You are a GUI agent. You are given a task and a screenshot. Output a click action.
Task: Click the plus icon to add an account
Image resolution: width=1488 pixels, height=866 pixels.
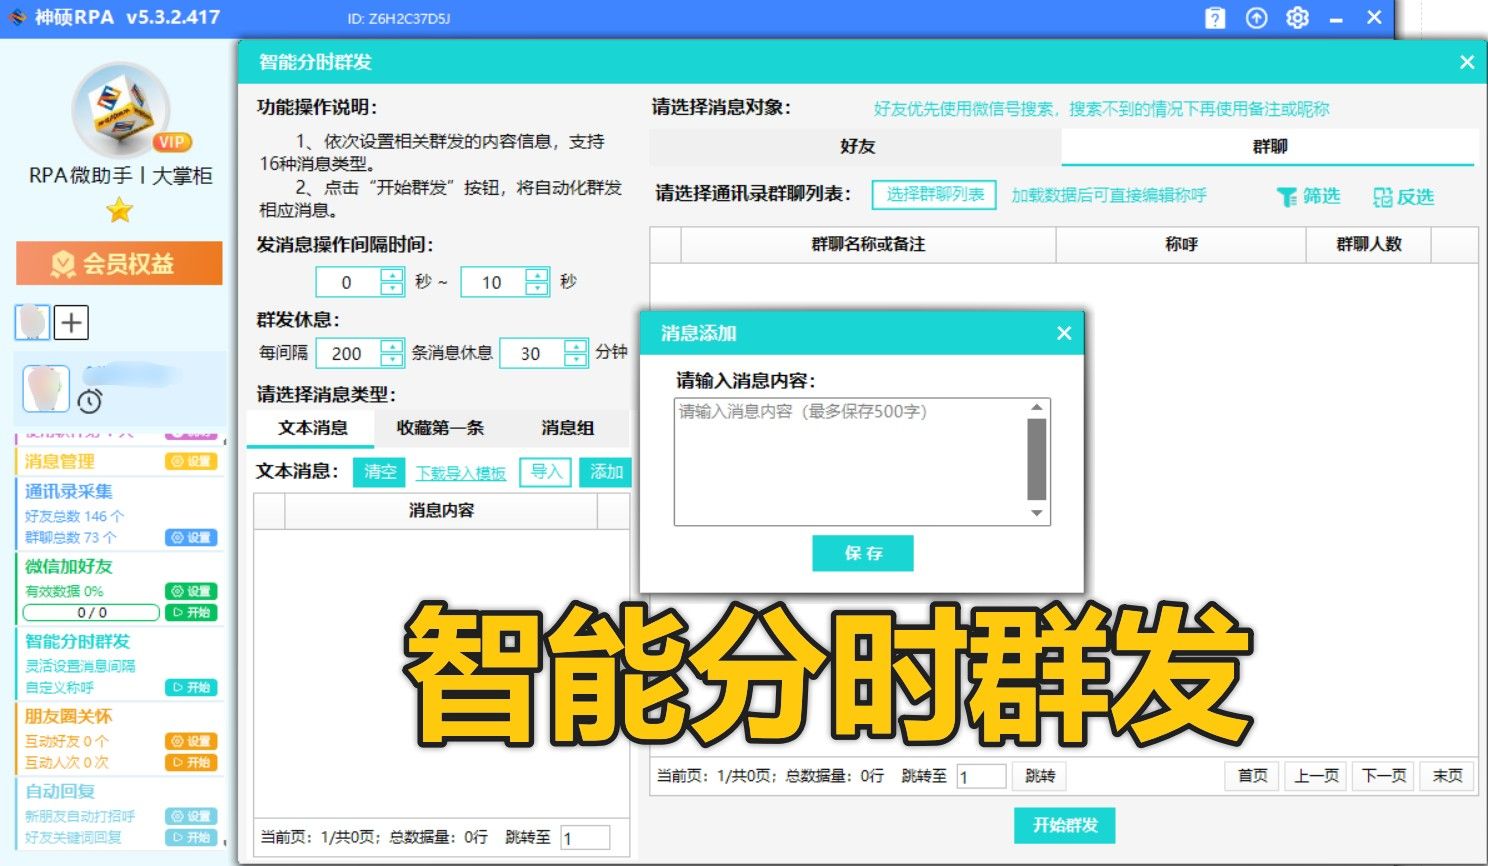(71, 322)
